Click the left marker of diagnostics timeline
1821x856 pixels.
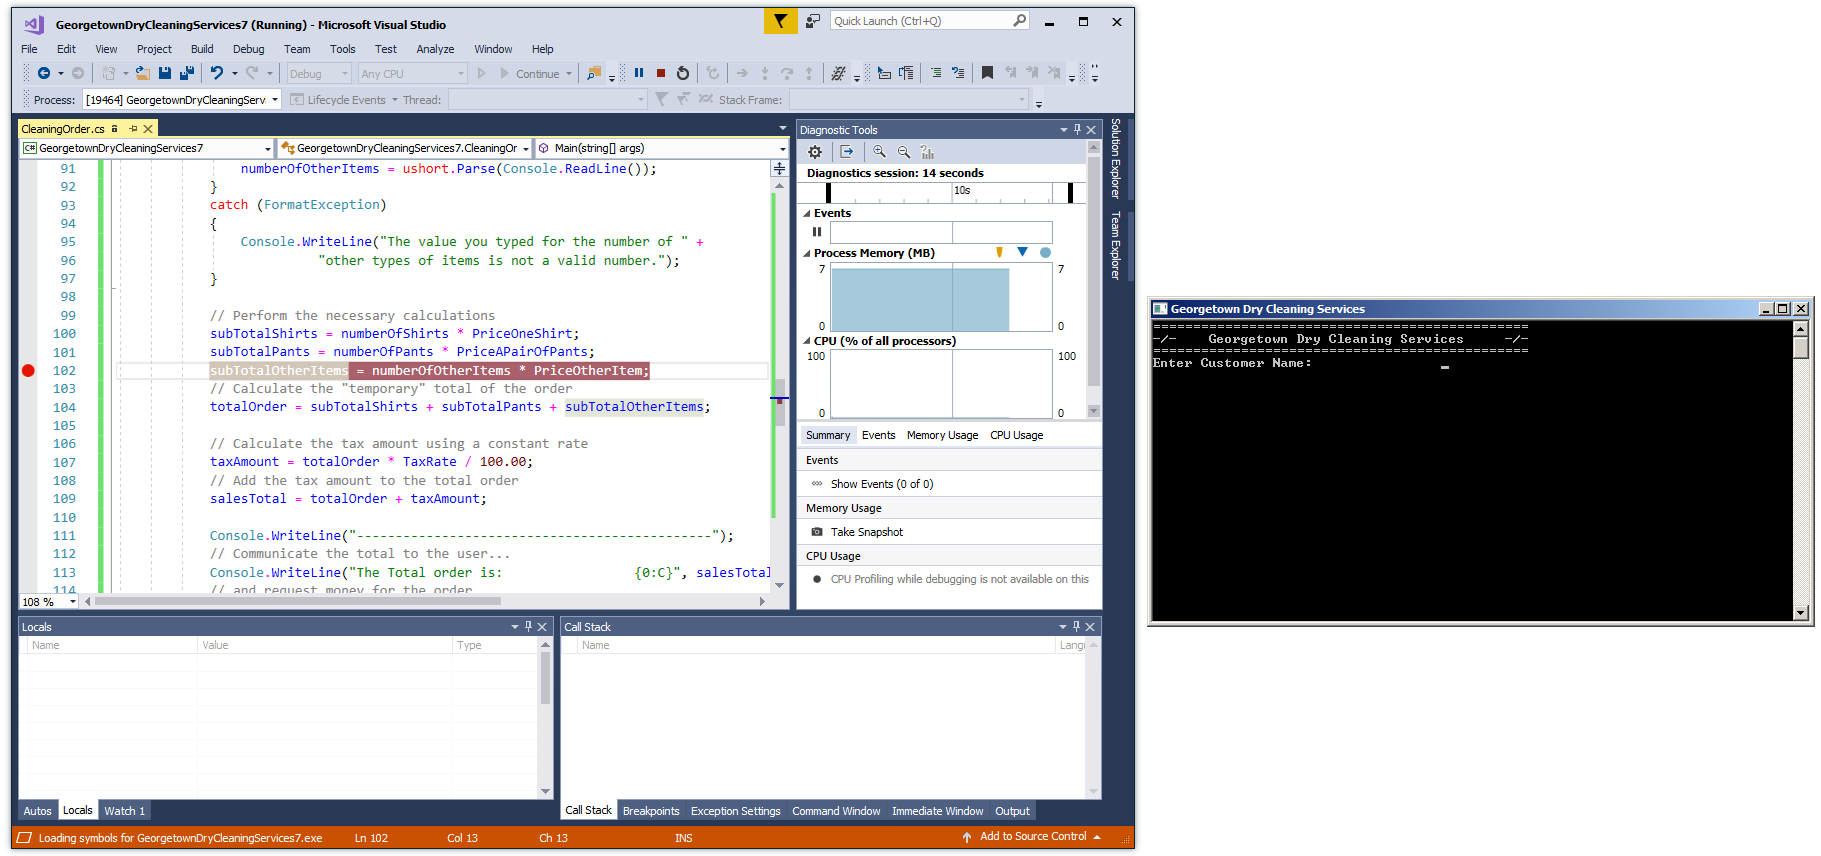point(828,193)
